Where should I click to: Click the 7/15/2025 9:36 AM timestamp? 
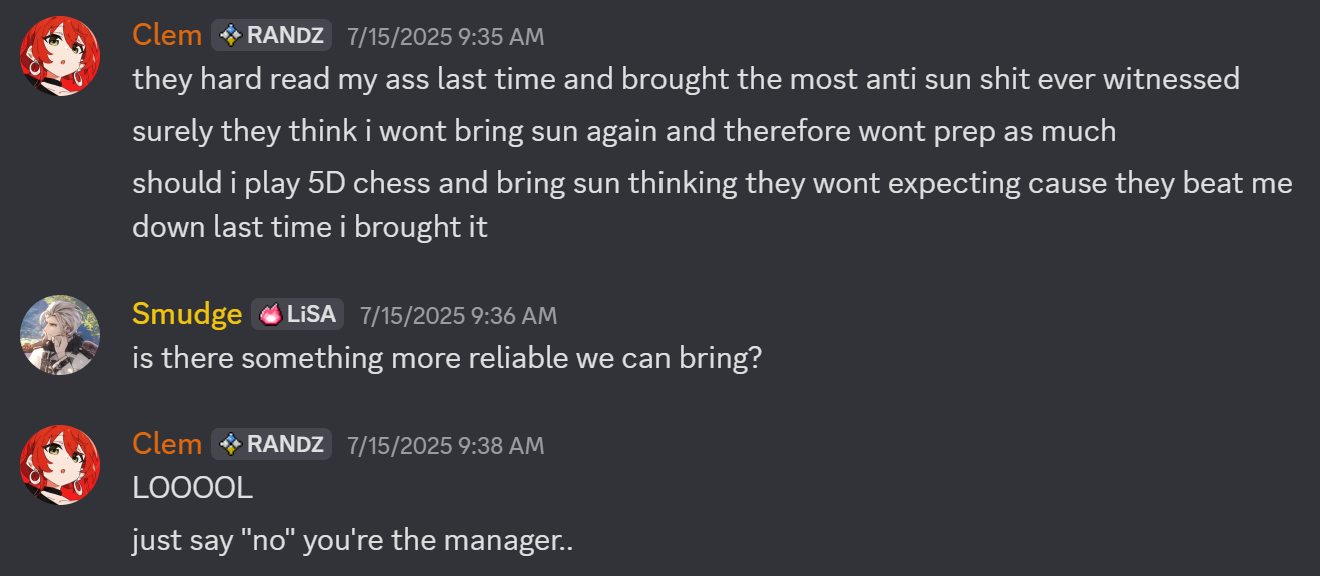(458, 315)
